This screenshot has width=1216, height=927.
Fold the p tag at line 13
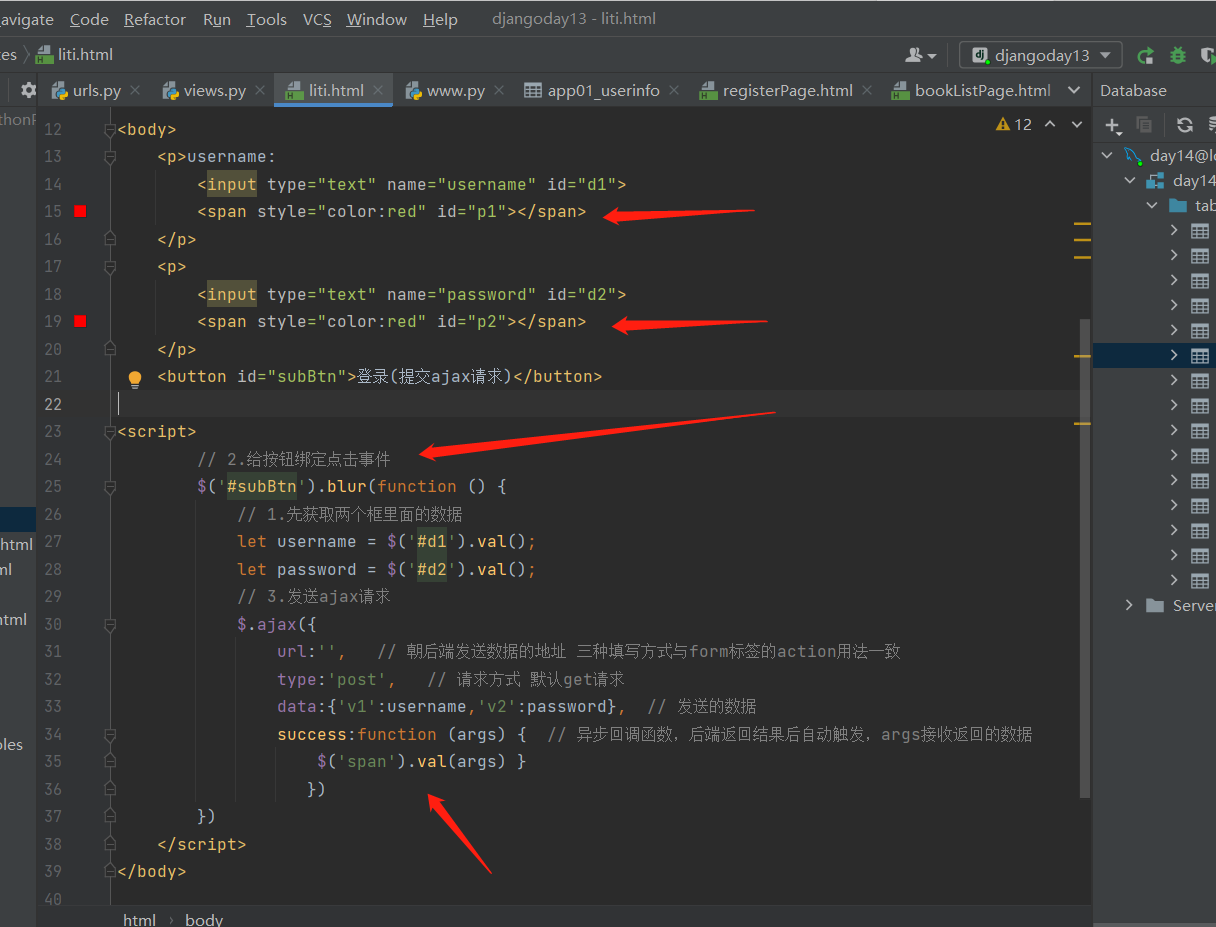(x=110, y=156)
